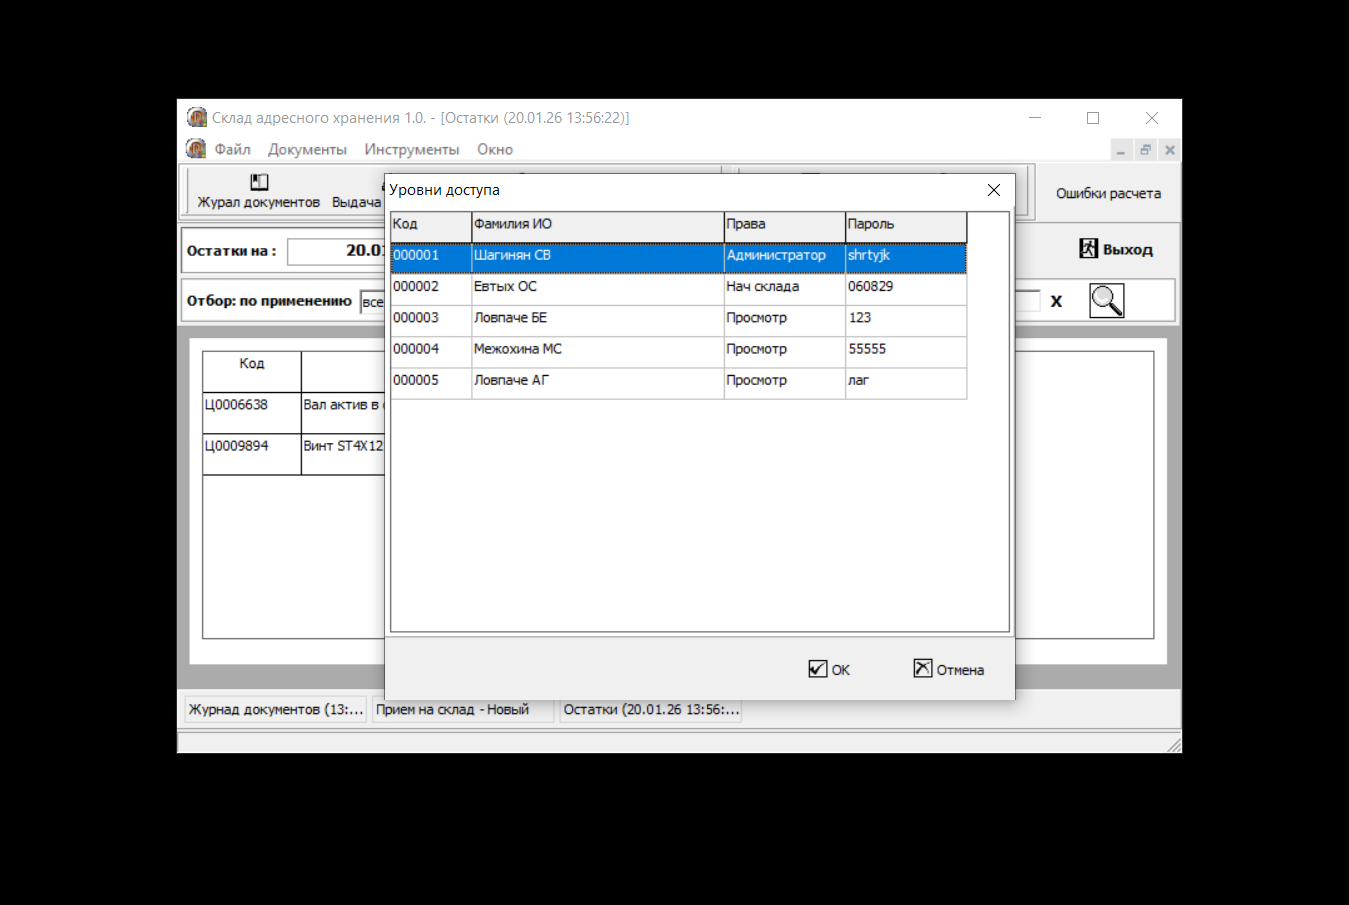Switch to Остатки window tab
Screen dimensions: 1349x905
(x=651, y=710)
